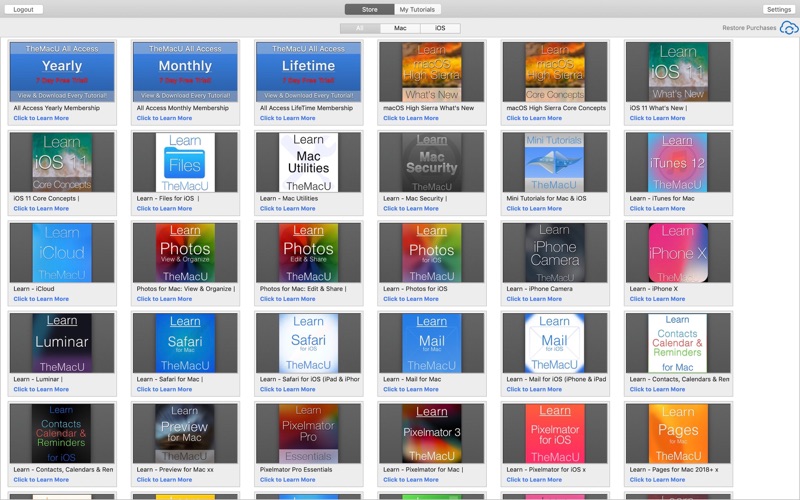Select Photos View & Organize cover
Viewport: 800px width, 500px height.
click(185, 253)
